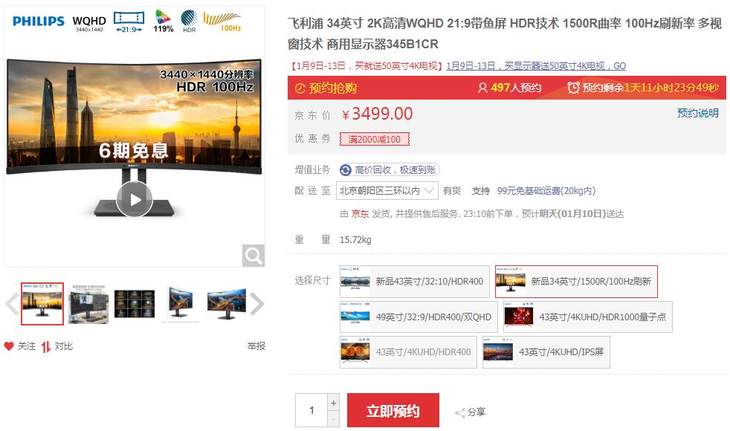The height and width of the screenshot is (431, 730).
Task: Open the 1月9日-13日 买显示器送4K电视 promo link
Action: (536, 66)
